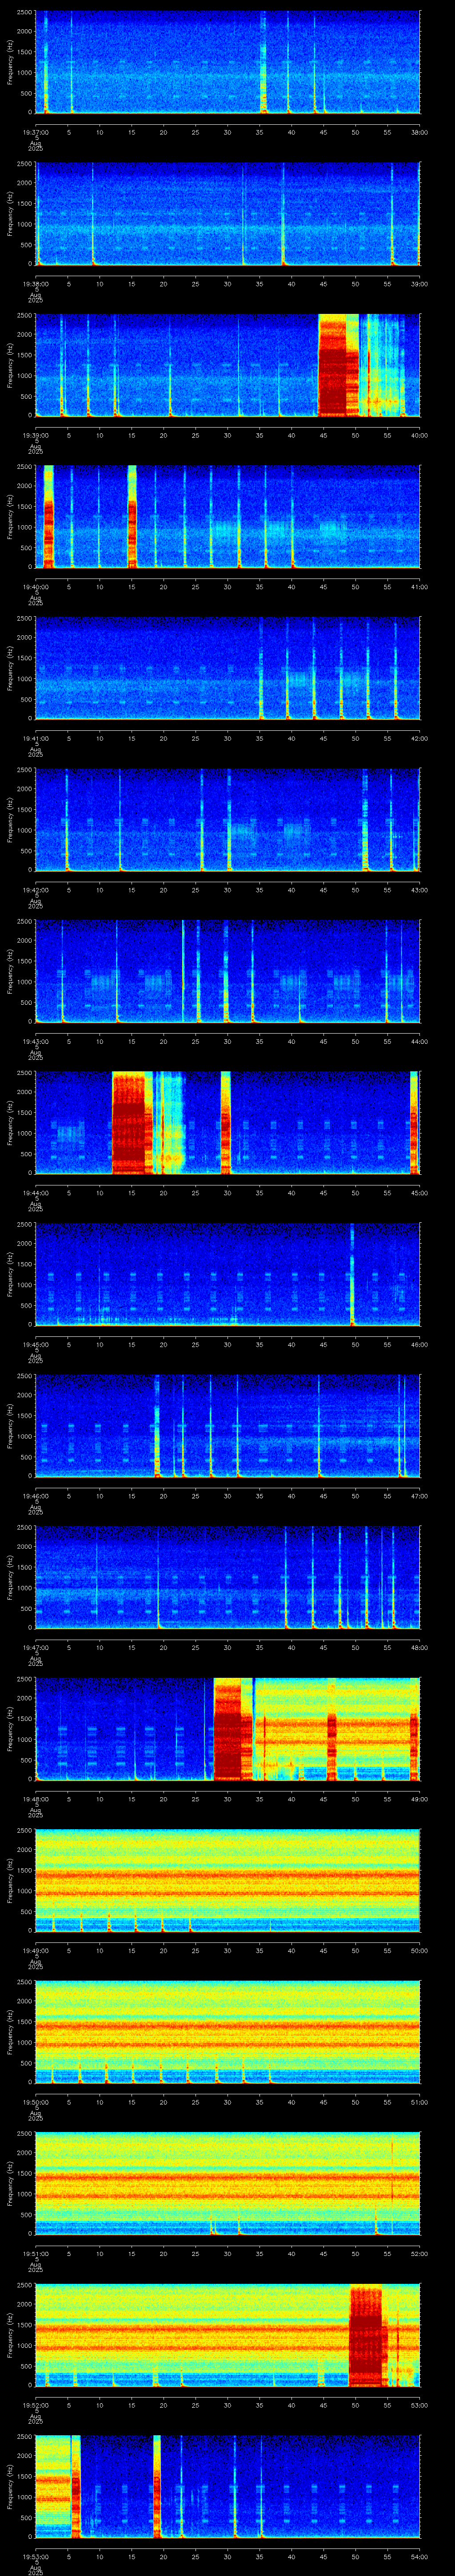The width and height of the screenshot is (455, 2576).
Task: Click the '19:38:00' start time label
Action: [x=35, y=284]
